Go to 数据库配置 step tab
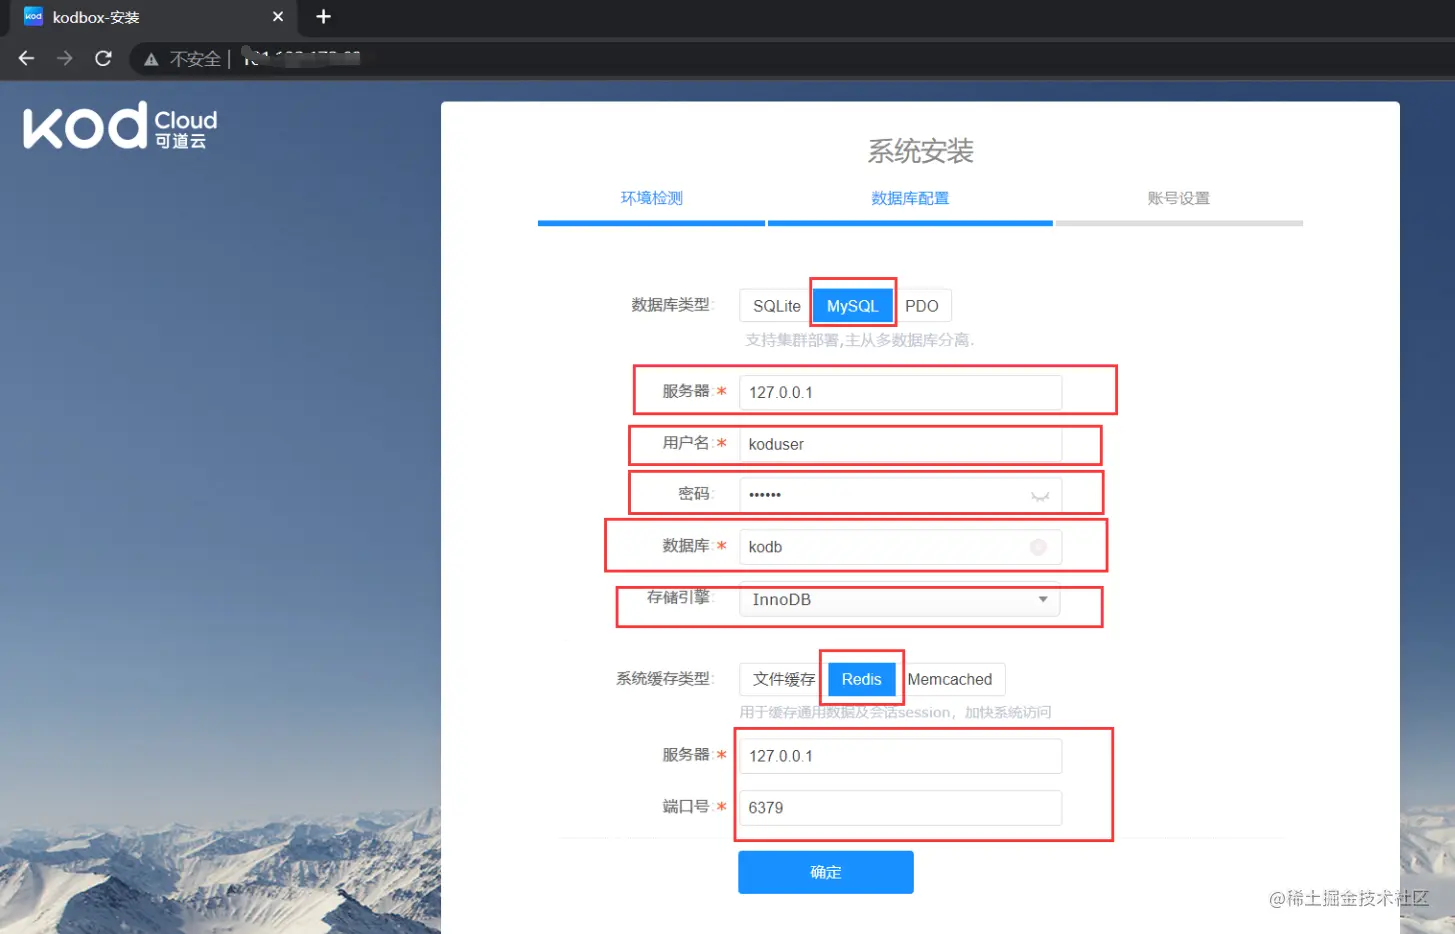 coord(910,198)
